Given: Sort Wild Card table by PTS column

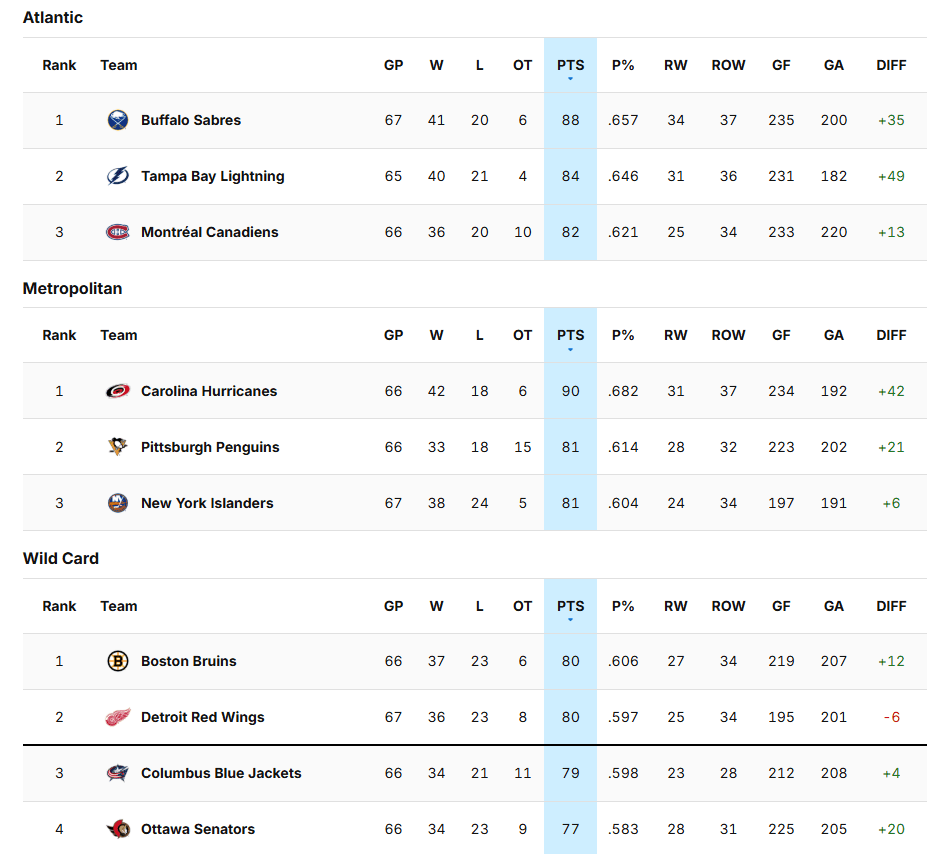Looking at the screenshot, I should pos(570,606).
